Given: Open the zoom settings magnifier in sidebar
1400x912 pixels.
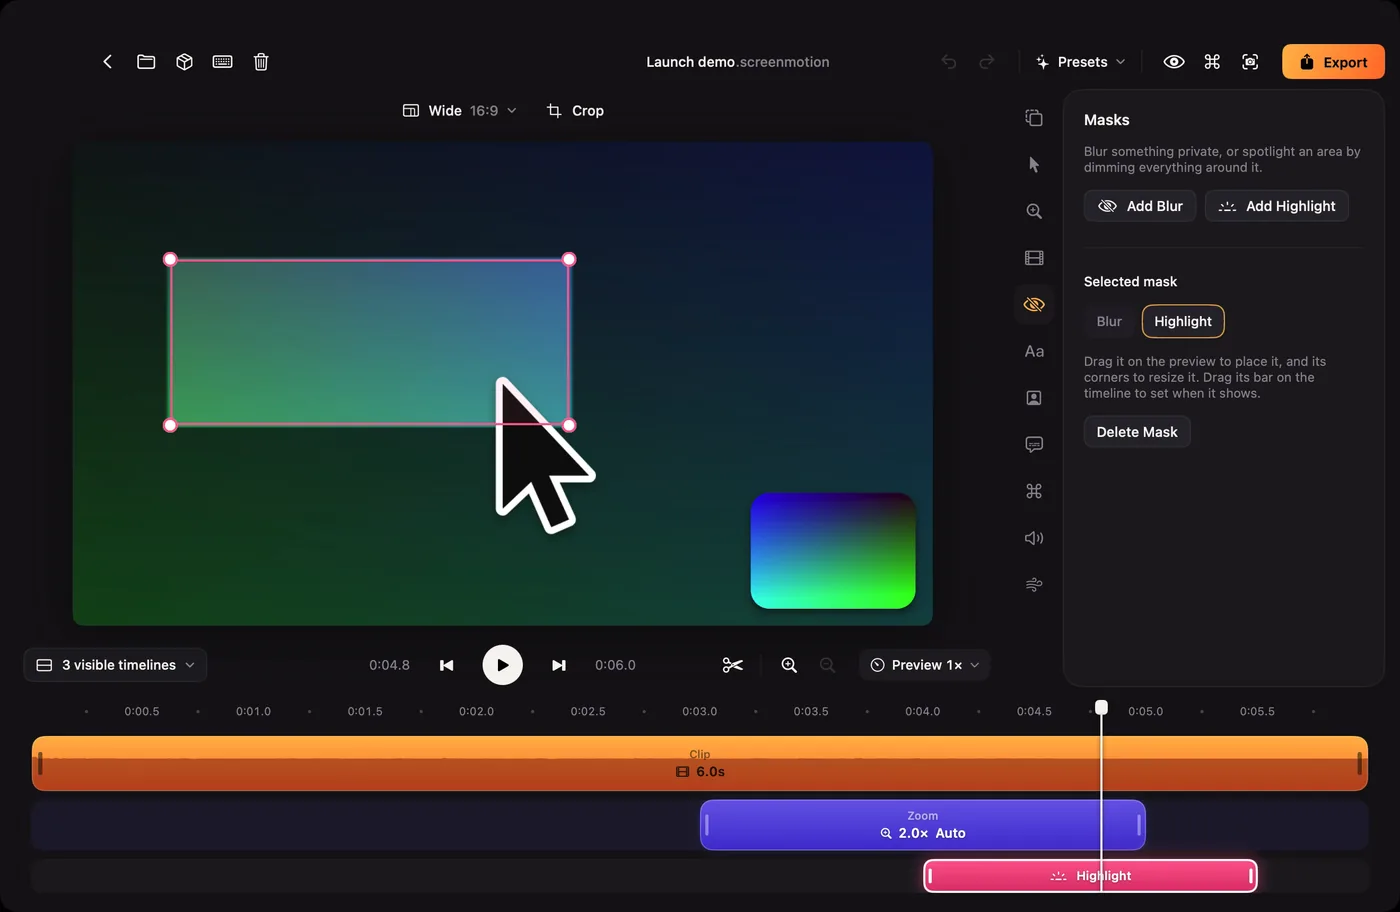Looking at the screenshot, I should point(1034,211).
